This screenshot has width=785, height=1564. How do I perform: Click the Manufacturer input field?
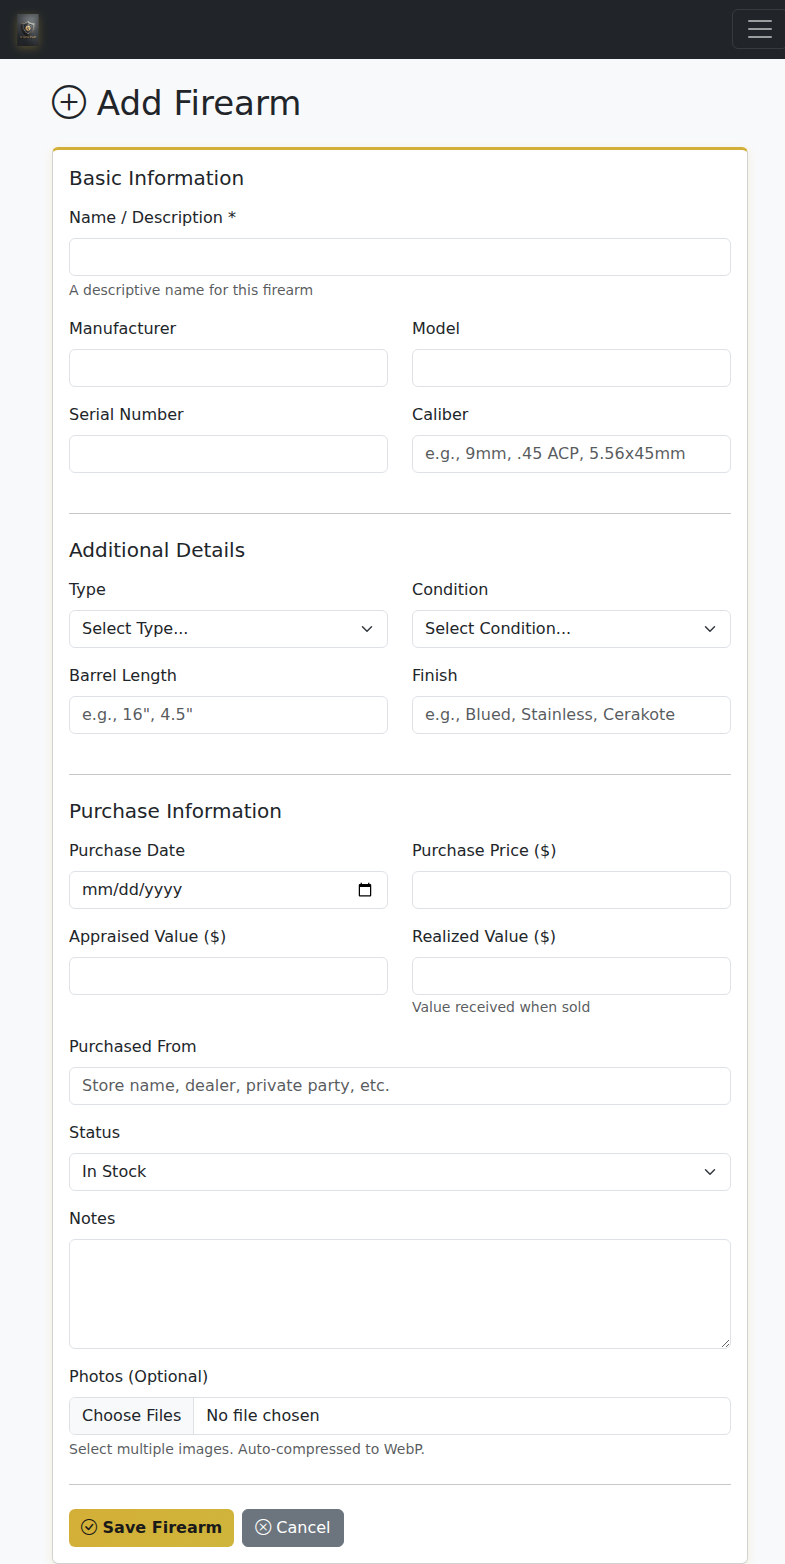[x=228, y=367]
